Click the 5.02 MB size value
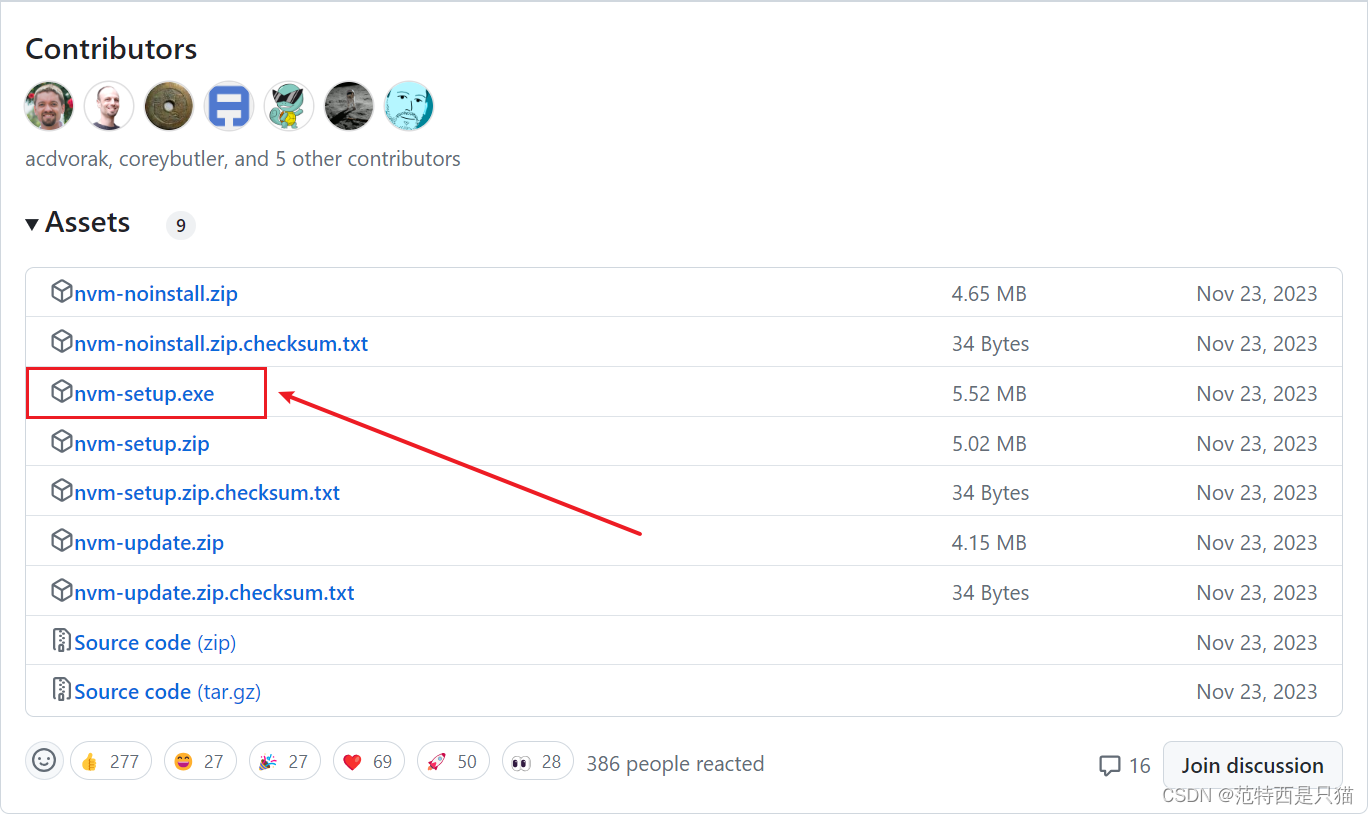1369x815 pixels. (989, 444)
